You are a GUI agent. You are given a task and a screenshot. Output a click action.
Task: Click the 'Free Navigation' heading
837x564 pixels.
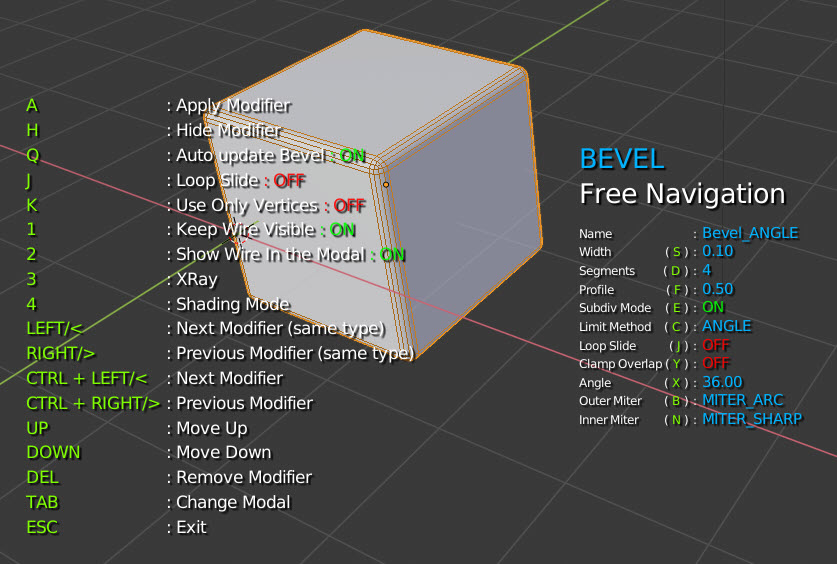coord(683,194)
